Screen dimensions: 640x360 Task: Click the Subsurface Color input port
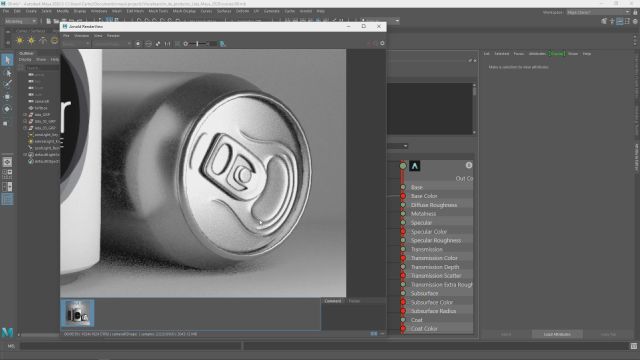pos(403,302)
